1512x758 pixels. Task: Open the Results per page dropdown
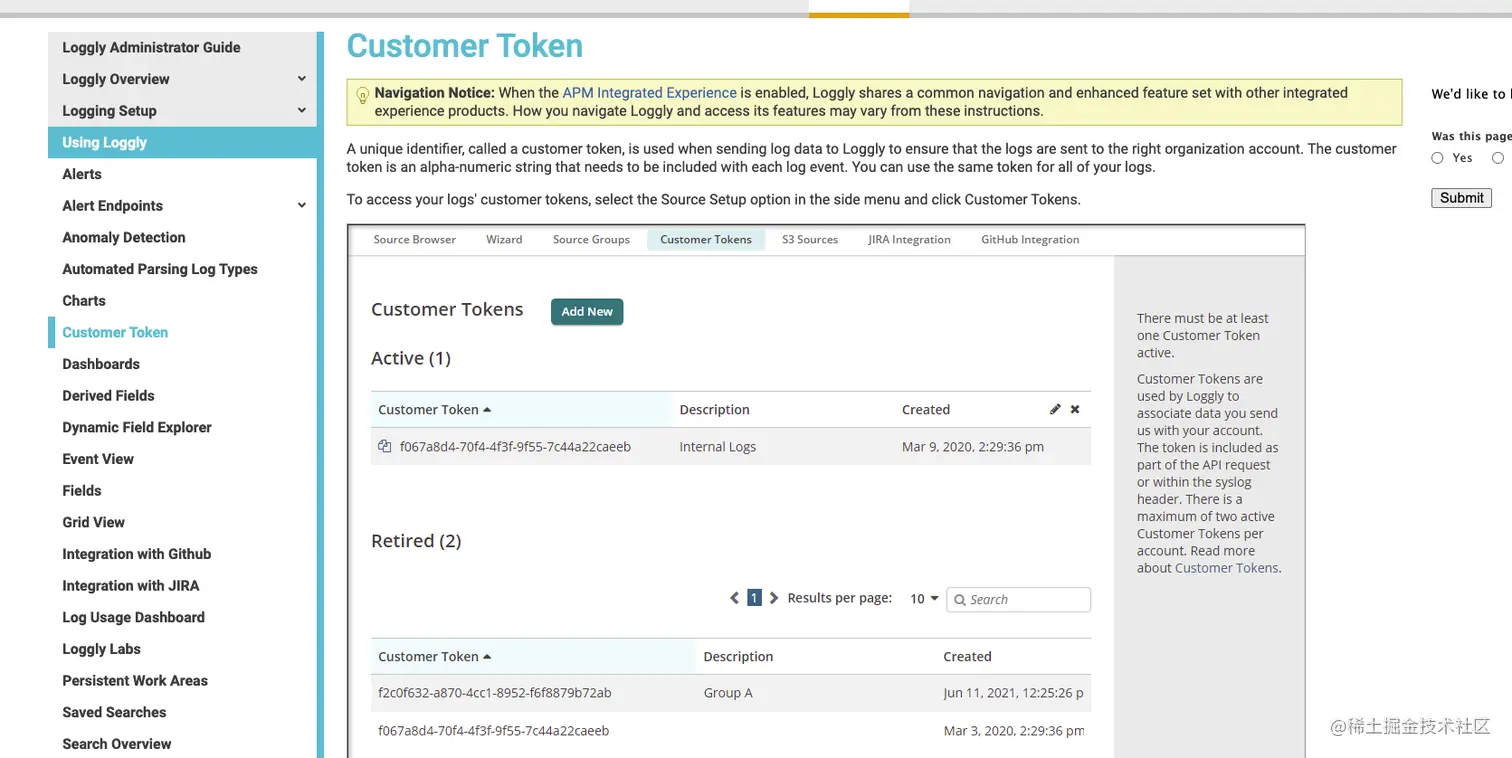[924, 599]
